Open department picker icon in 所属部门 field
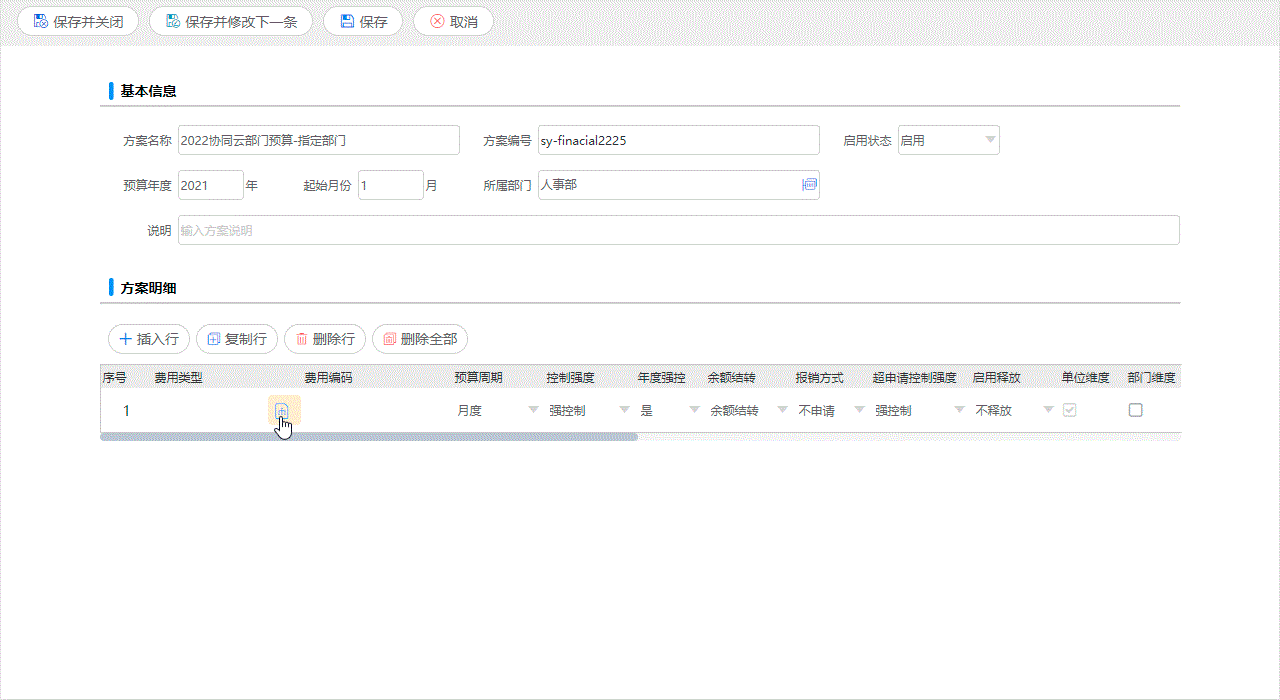Screen dimensions: 1280x700 [x=809, y=185]
